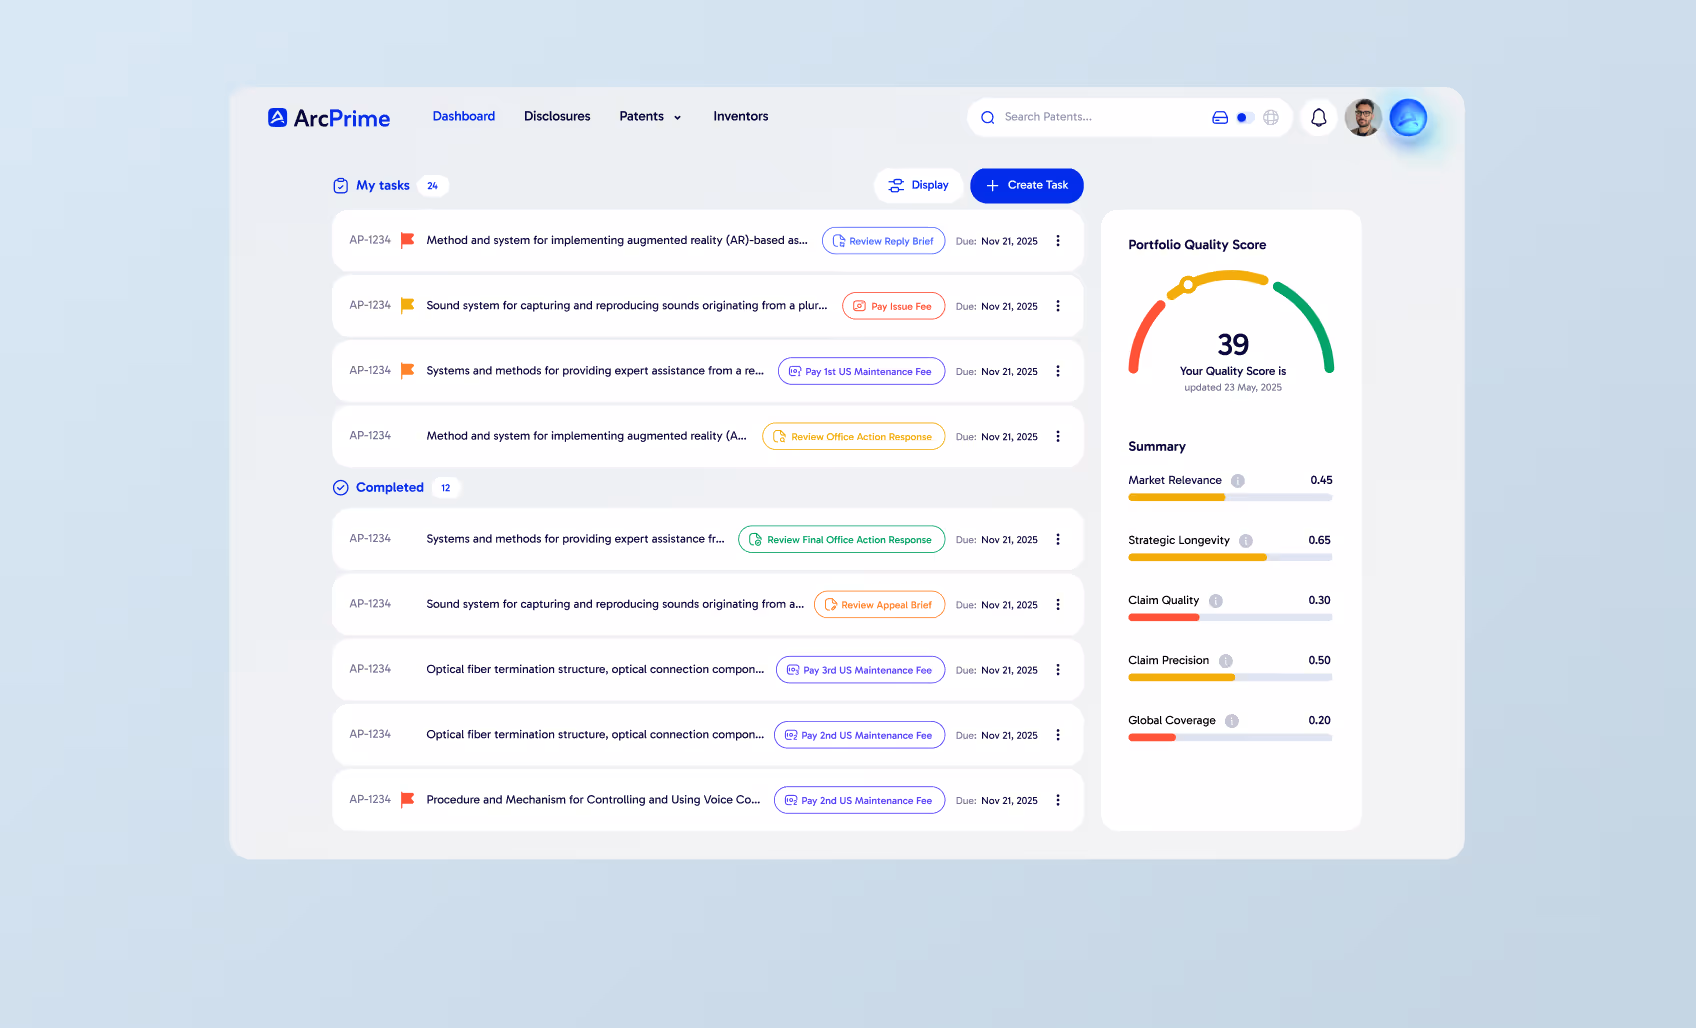
Task: Click Pay Issue Fee tag
Action: (x=893, y=306)
